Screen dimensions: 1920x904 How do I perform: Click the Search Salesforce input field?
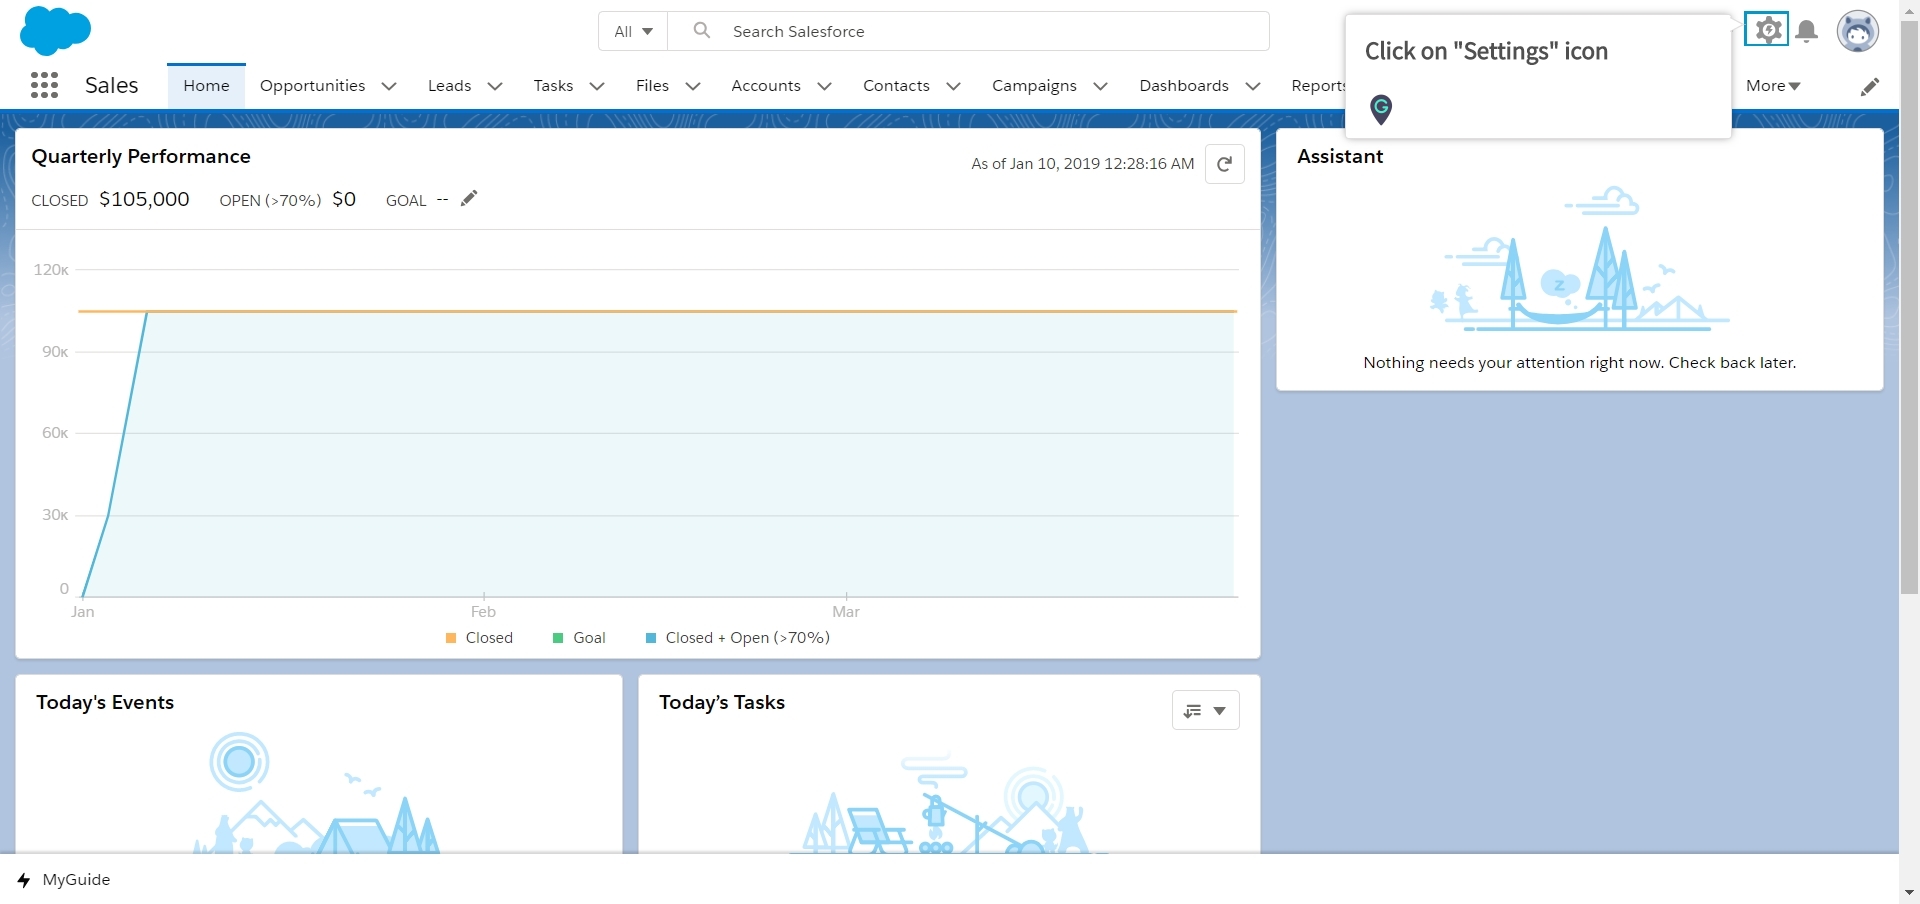point(968,31)
